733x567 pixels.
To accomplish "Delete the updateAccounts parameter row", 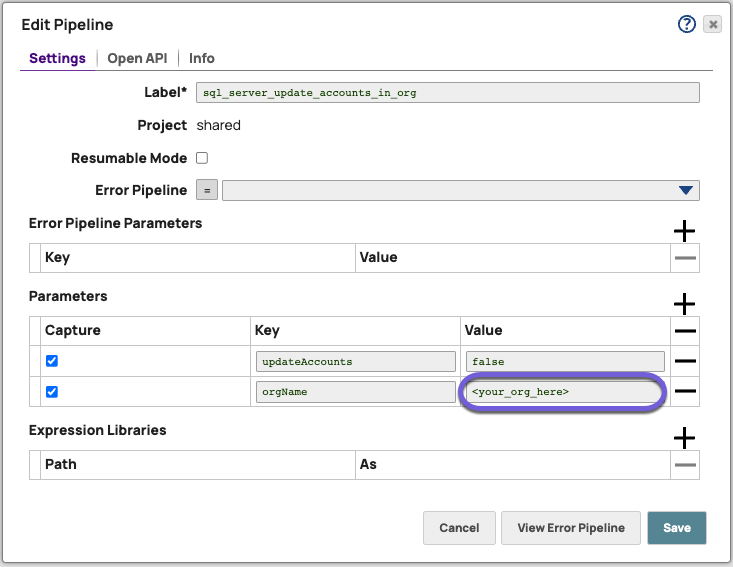I will 685,361.
